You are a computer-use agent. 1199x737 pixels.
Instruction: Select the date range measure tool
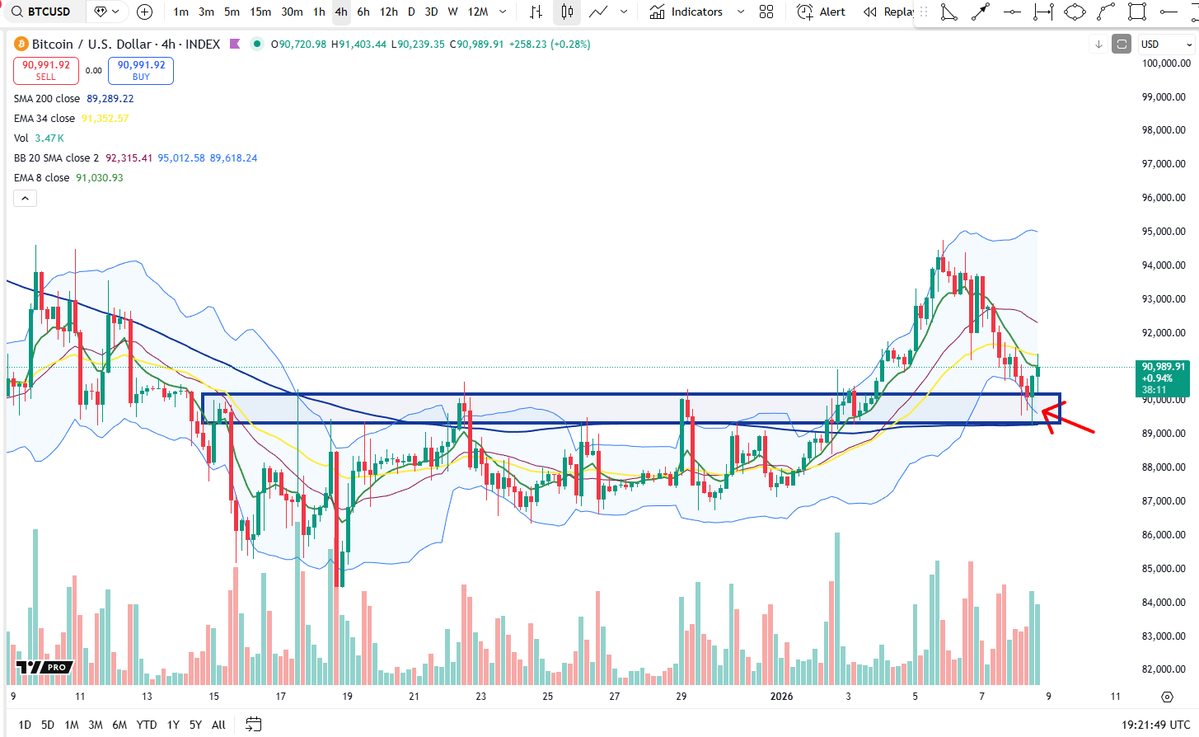[x=1043, y=11]
